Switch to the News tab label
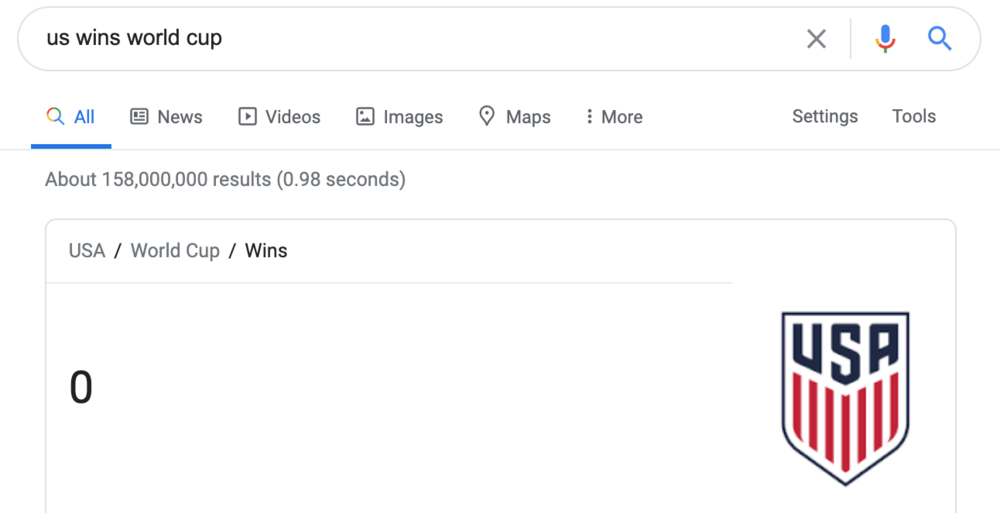 tap(180, 117)
